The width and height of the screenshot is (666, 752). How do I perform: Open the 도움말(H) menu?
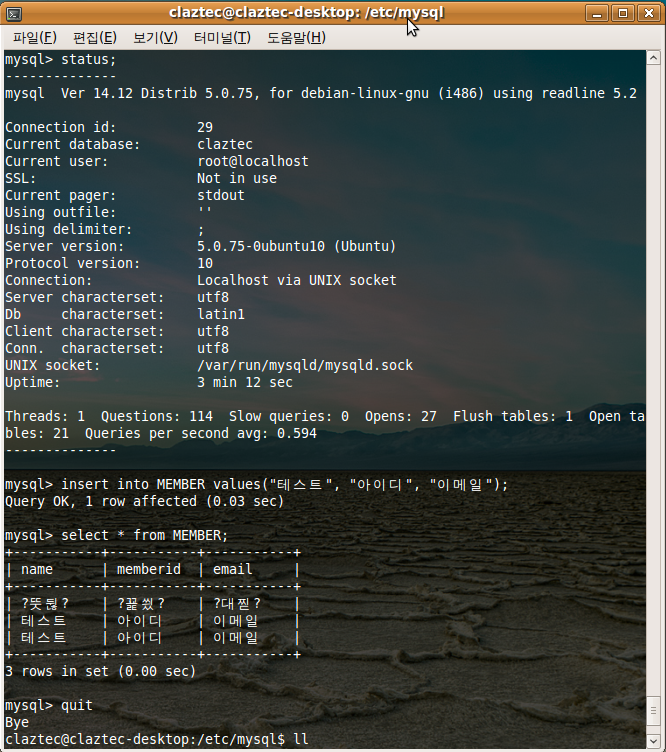pyautogui.click(x=296, y=37)
